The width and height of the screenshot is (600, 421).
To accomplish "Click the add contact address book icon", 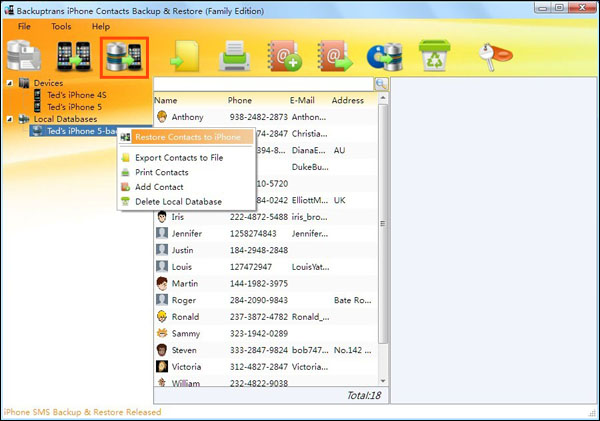I will click(284, 56).
